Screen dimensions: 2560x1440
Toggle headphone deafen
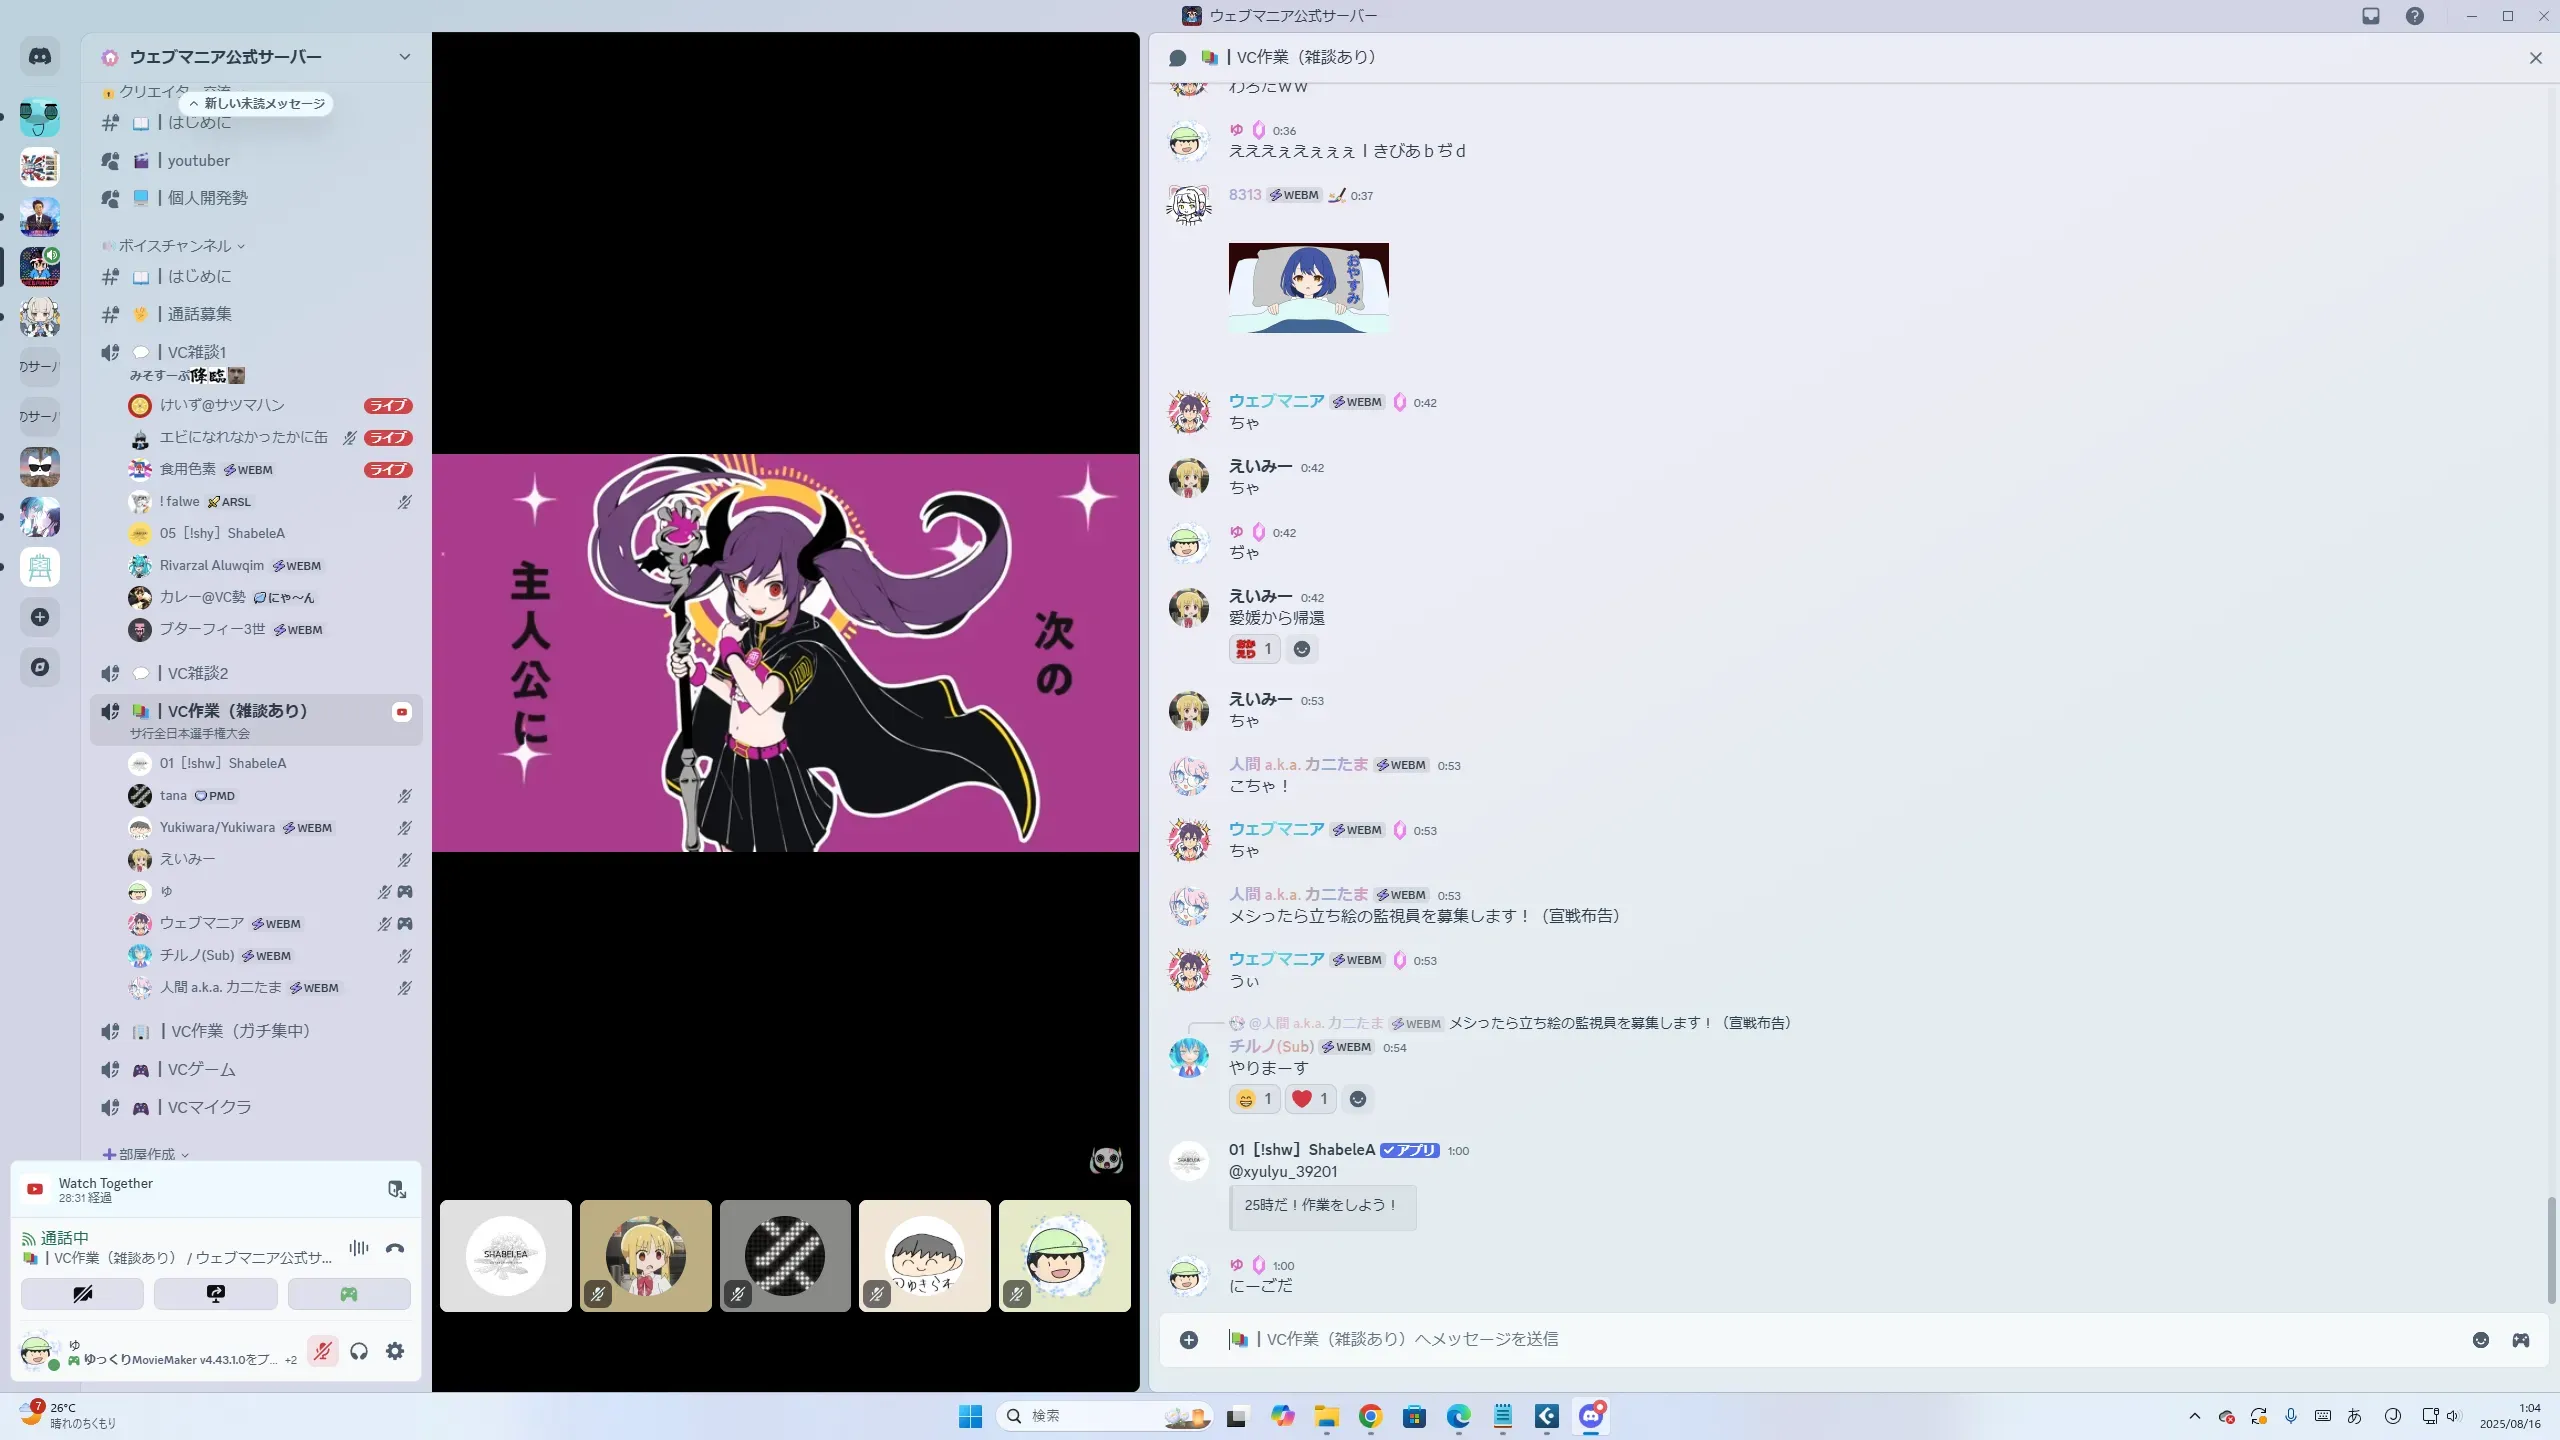coord(359,1351)
